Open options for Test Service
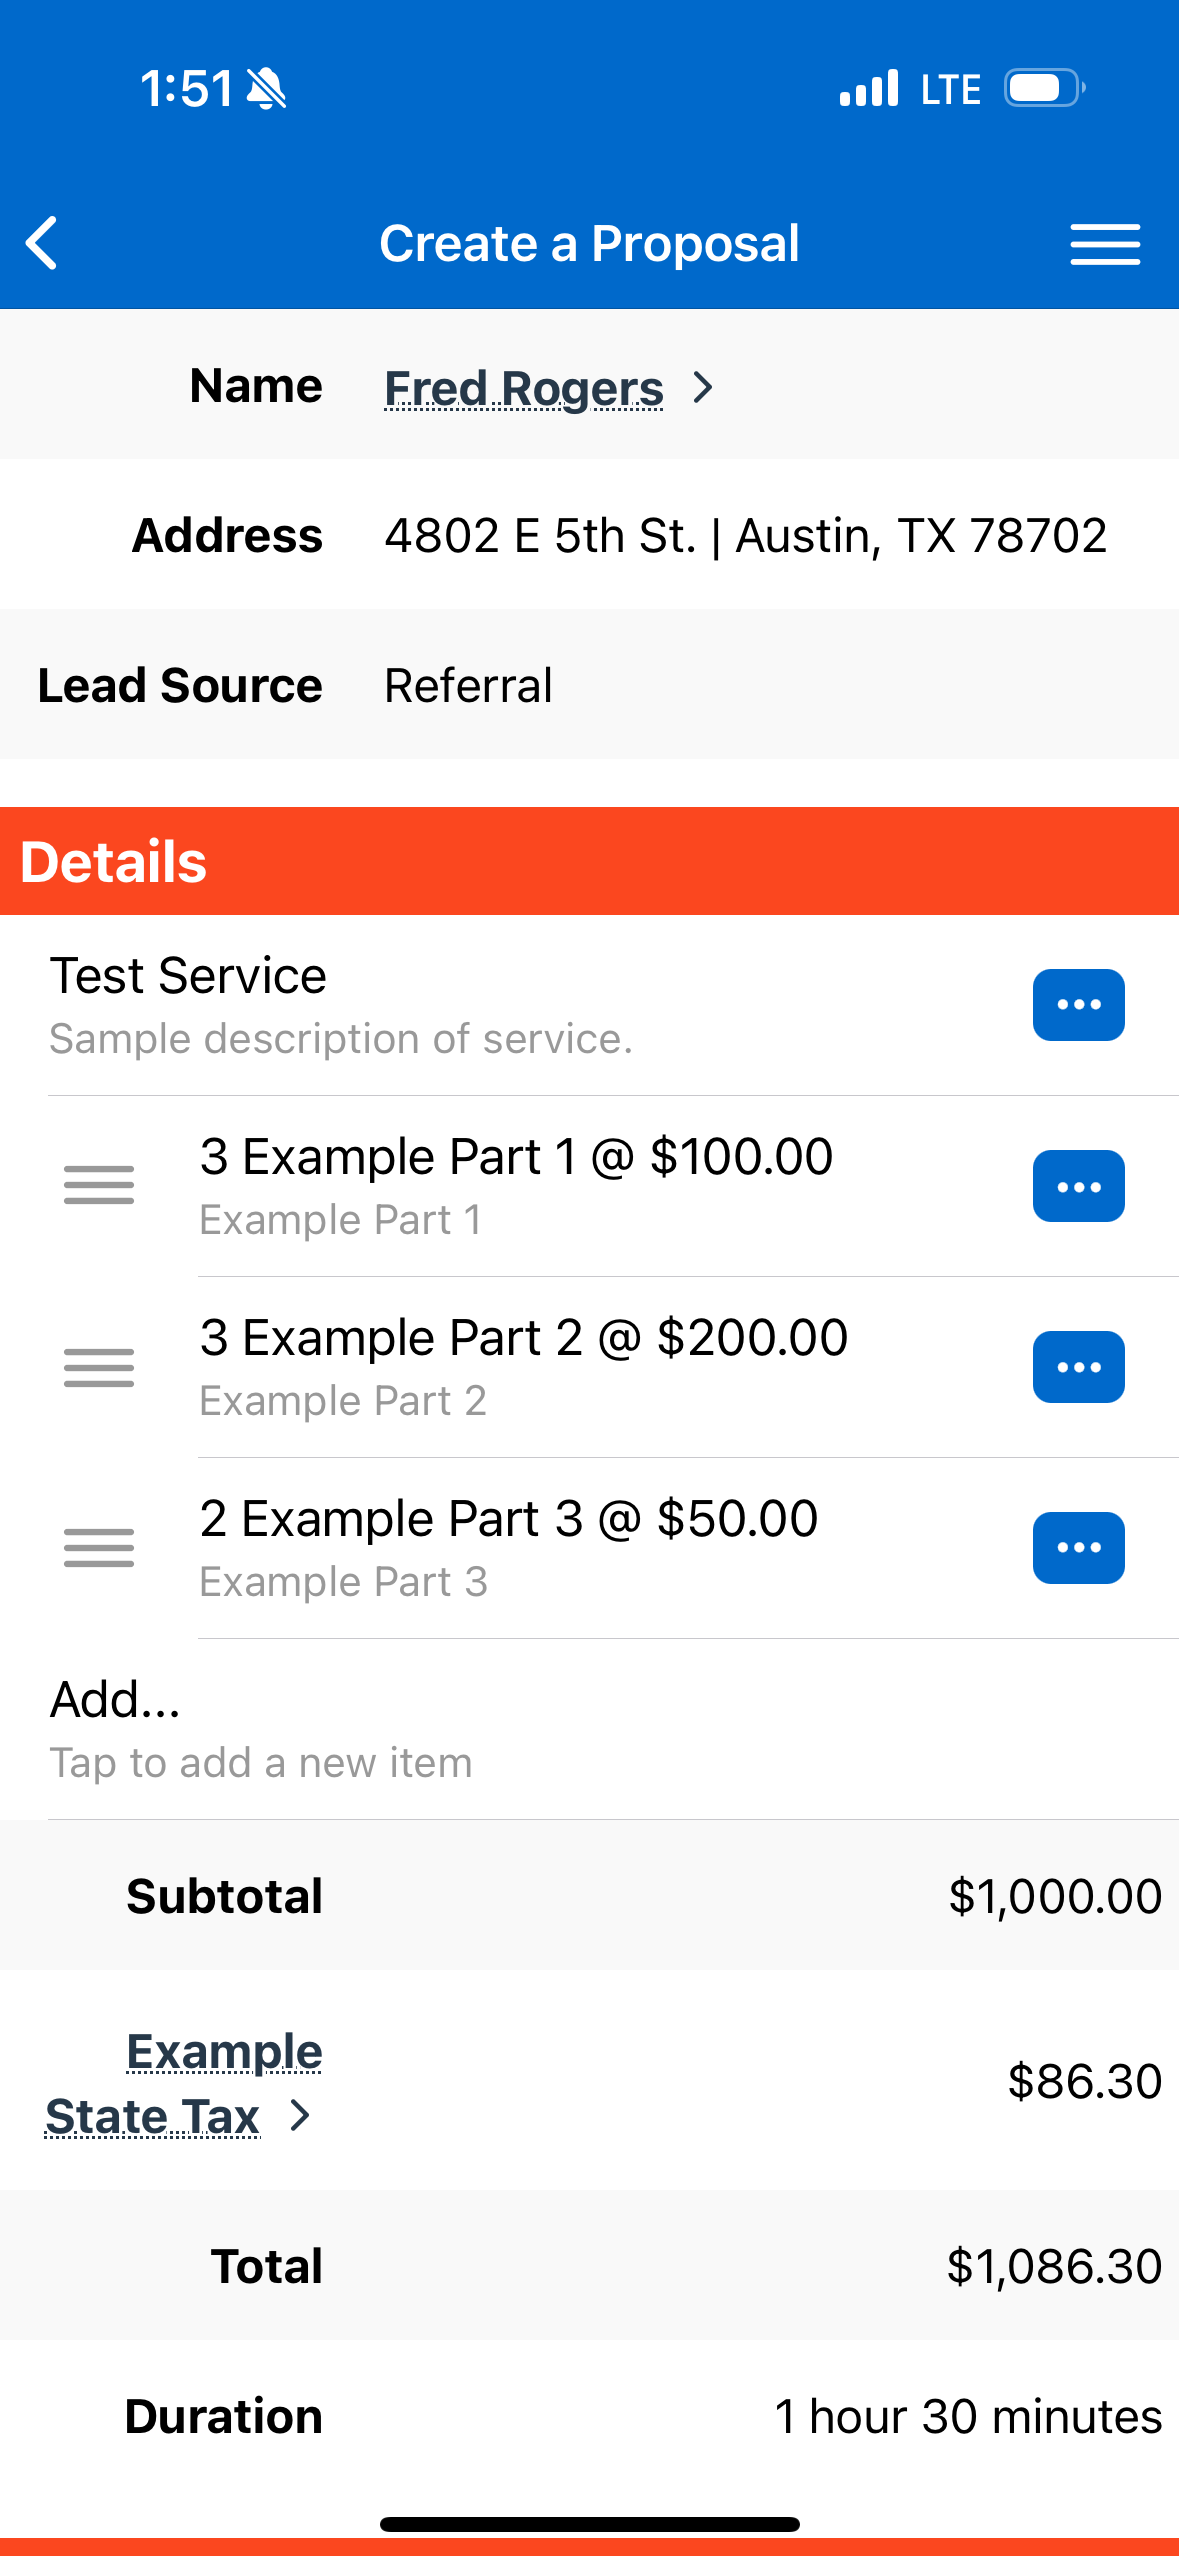The image size is (1179, 2556). [x=1078, y=1005]
